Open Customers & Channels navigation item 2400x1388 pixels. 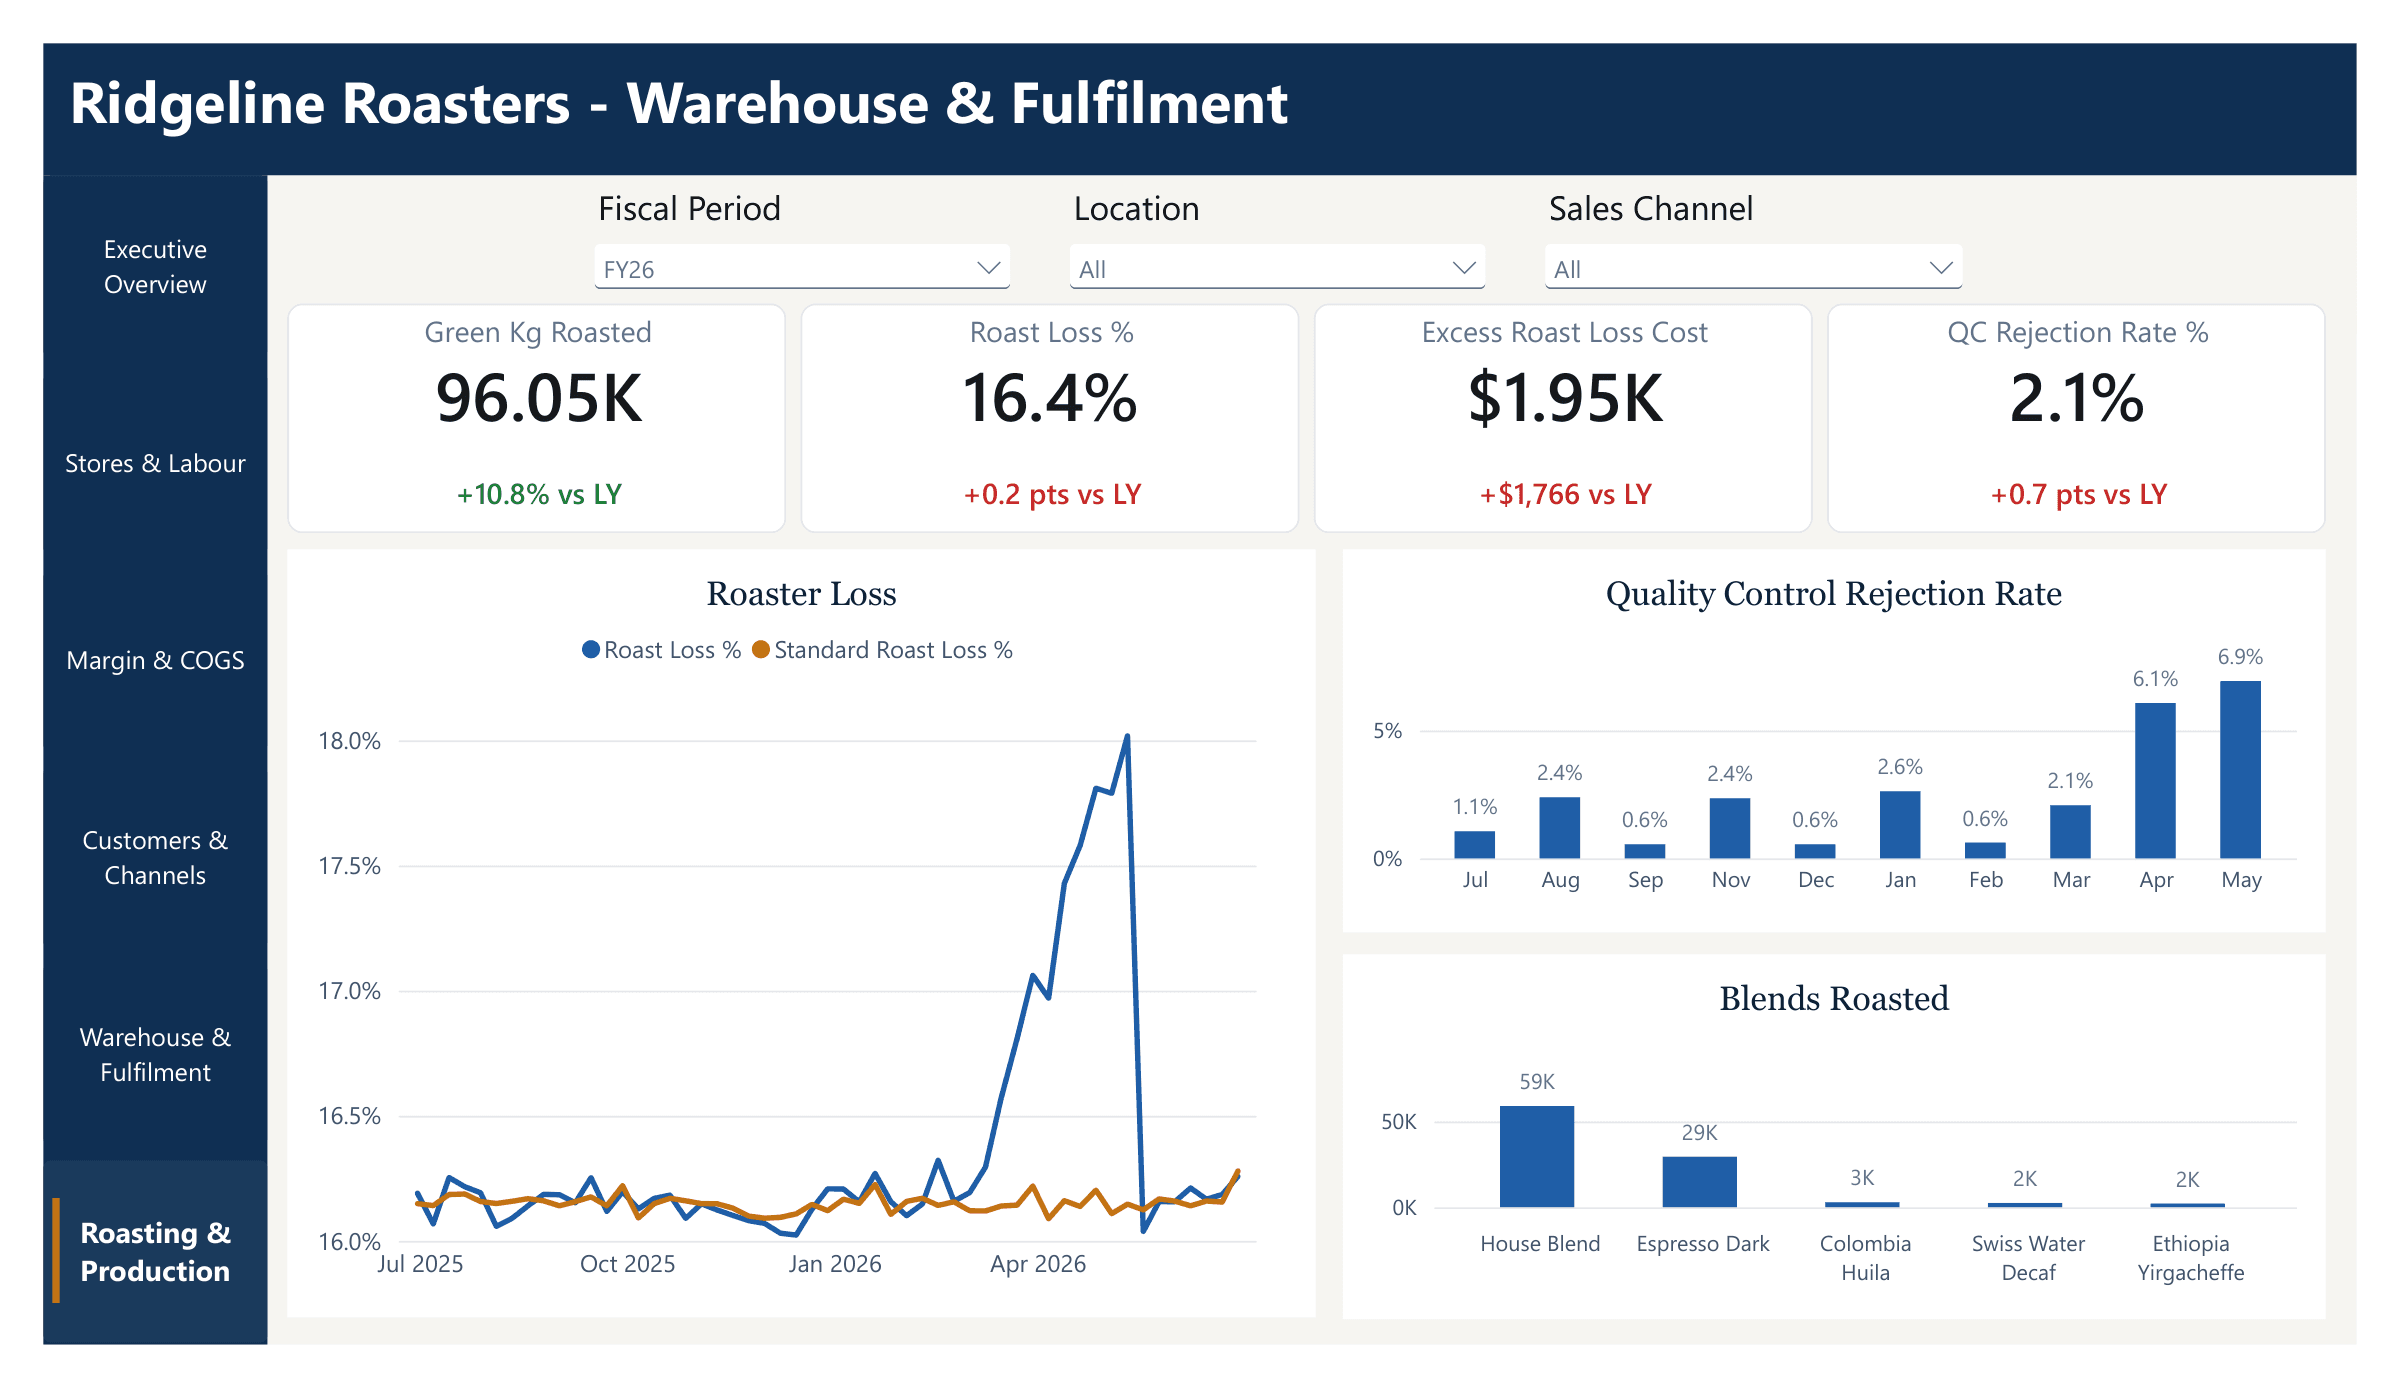point(155,857)
